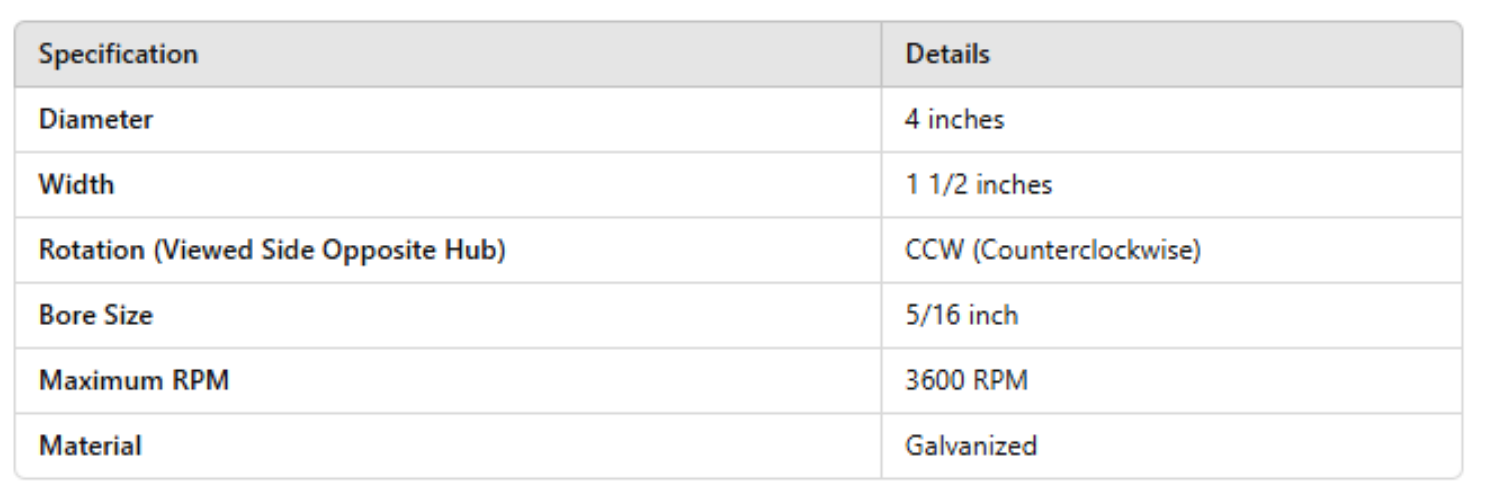Image resolution: width=1486 pixels, height=500 pixels.
Task: Click the 1 1/2 fraction in Width row
Action: [936, 185]
